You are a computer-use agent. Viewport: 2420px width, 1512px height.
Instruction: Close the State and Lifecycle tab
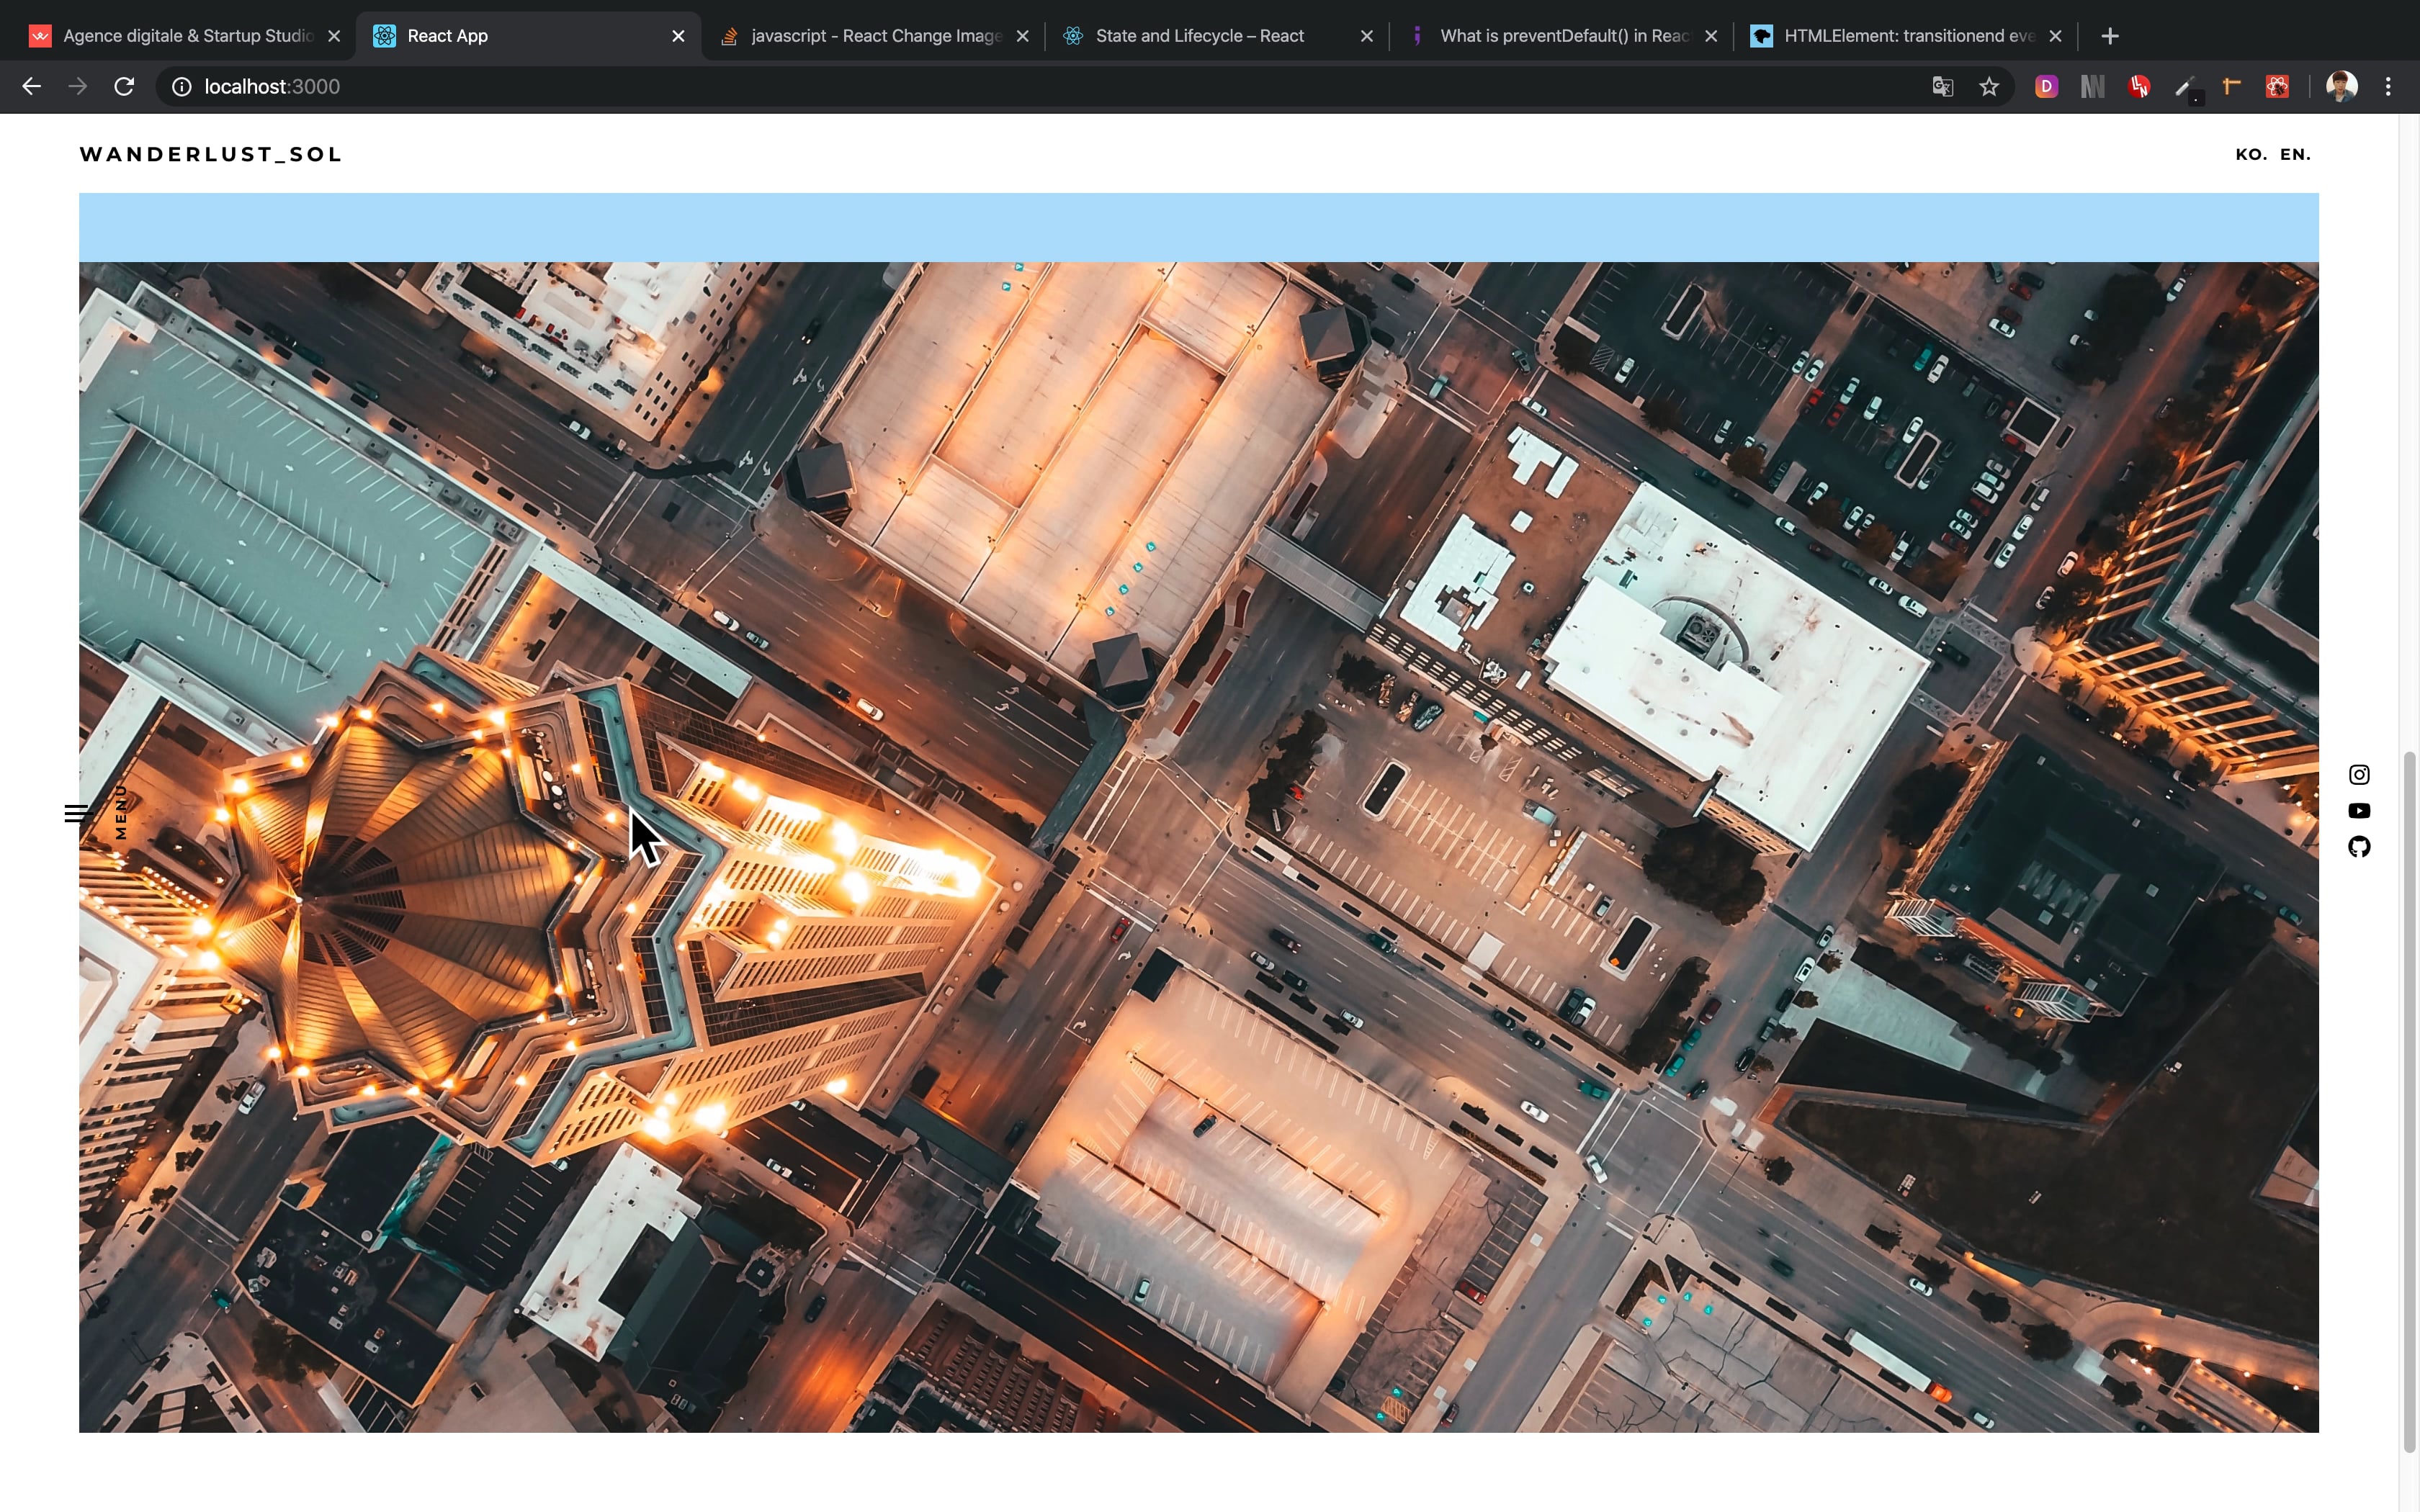point(1367,36)
